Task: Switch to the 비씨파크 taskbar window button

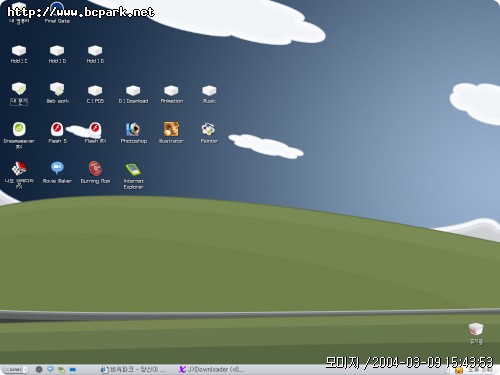Action: click(133, 369)
